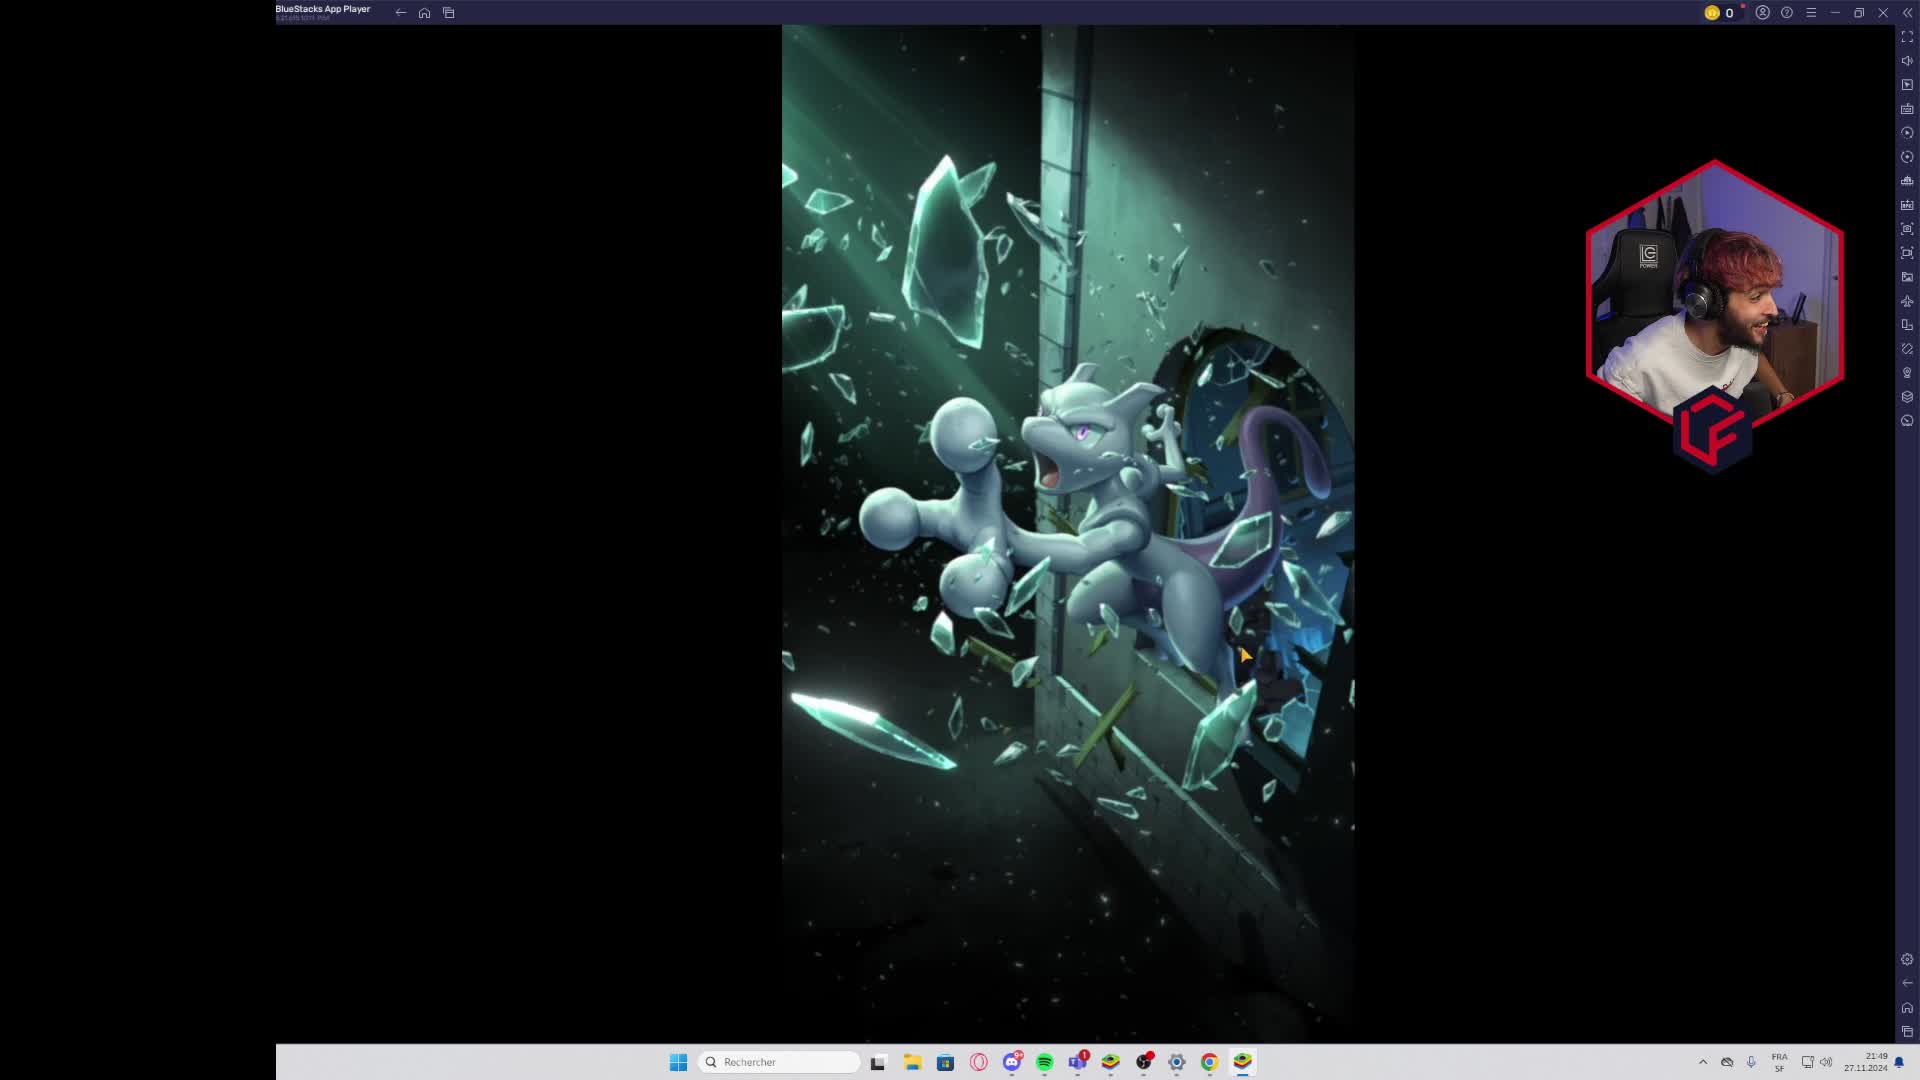Open the sync operations icon
Image resolution: width=1920 pixels, height=1080 pixels.
point(1907,133)
